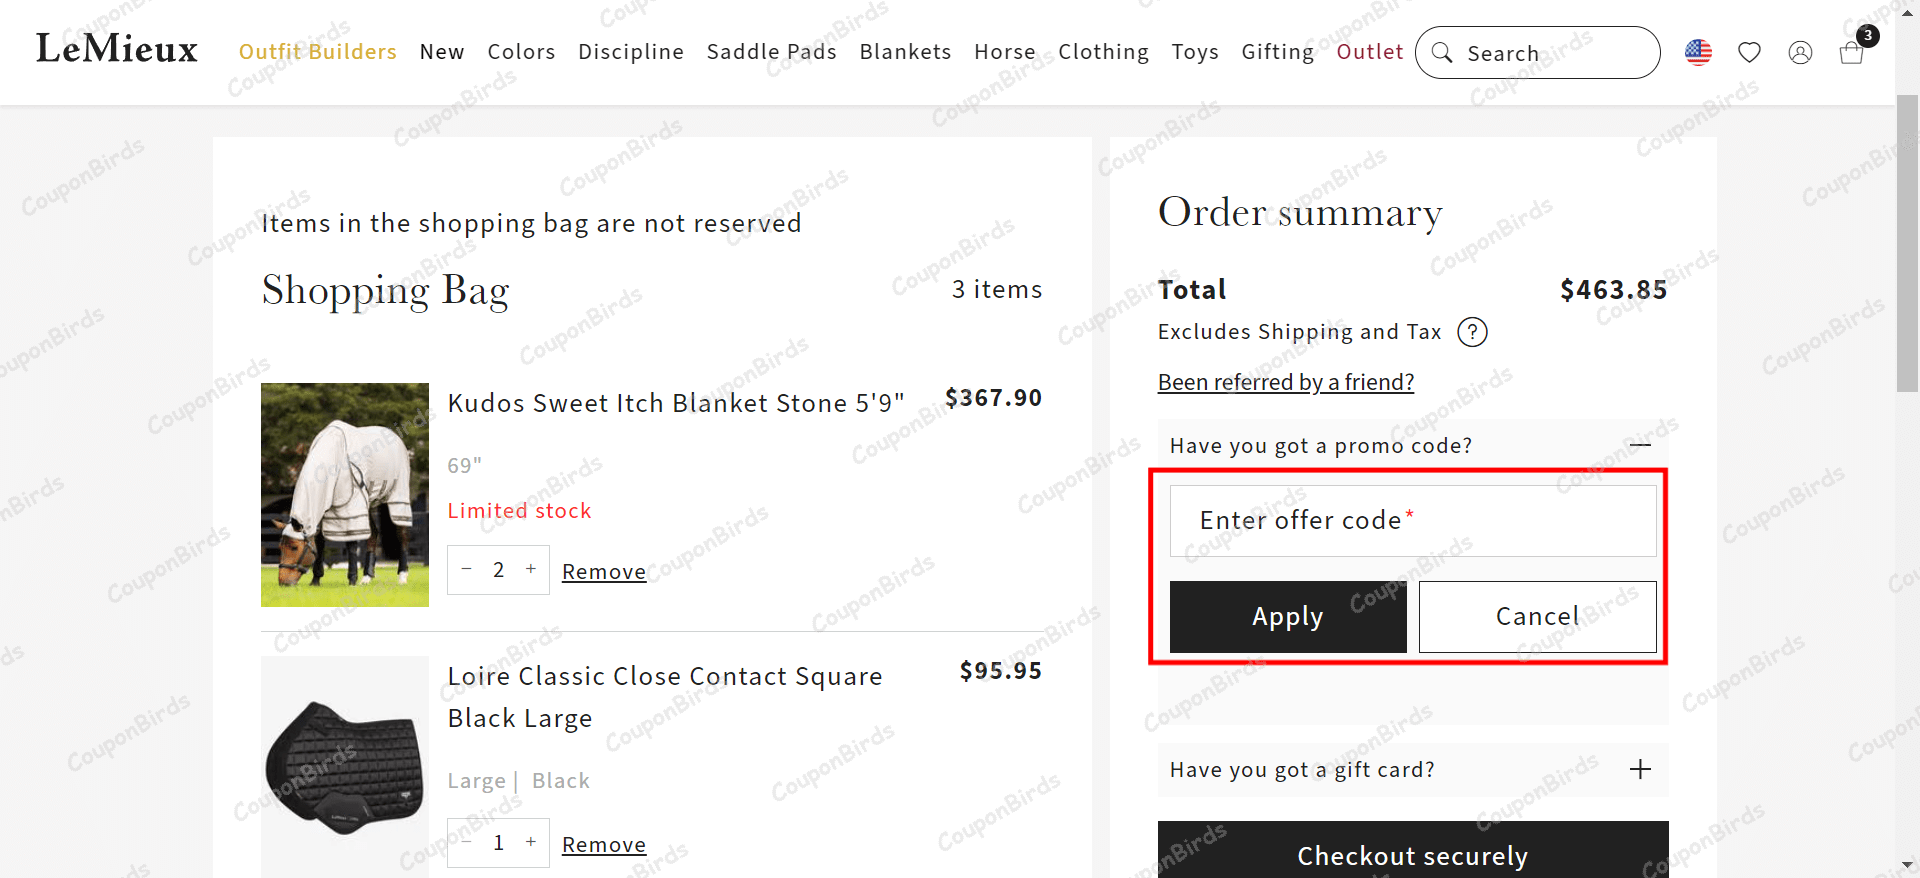Open the US flag country selector

(1698, 52)
